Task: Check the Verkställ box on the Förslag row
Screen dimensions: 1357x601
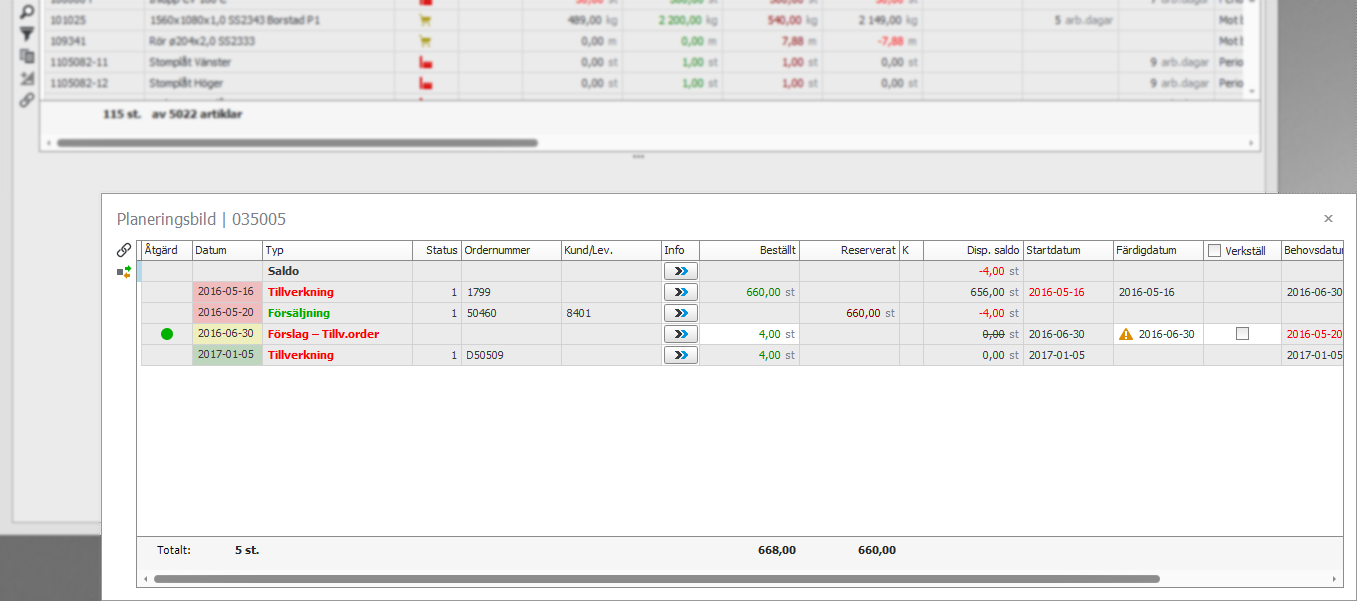Action: [x=1242, y=334]
